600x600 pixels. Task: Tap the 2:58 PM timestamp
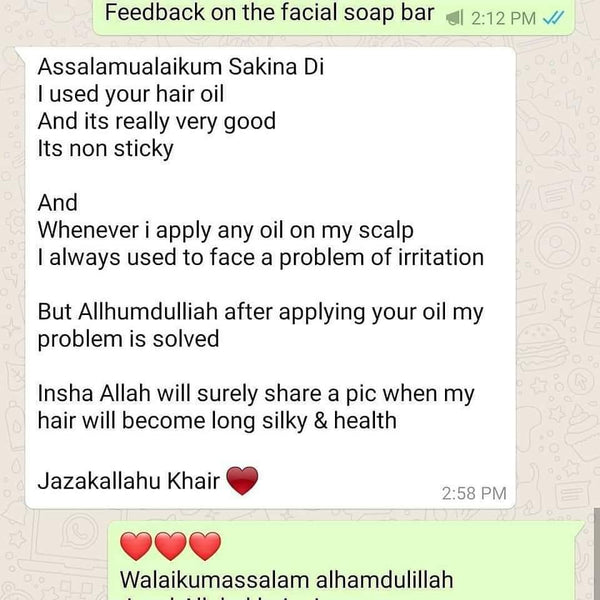tap(474, 493)
